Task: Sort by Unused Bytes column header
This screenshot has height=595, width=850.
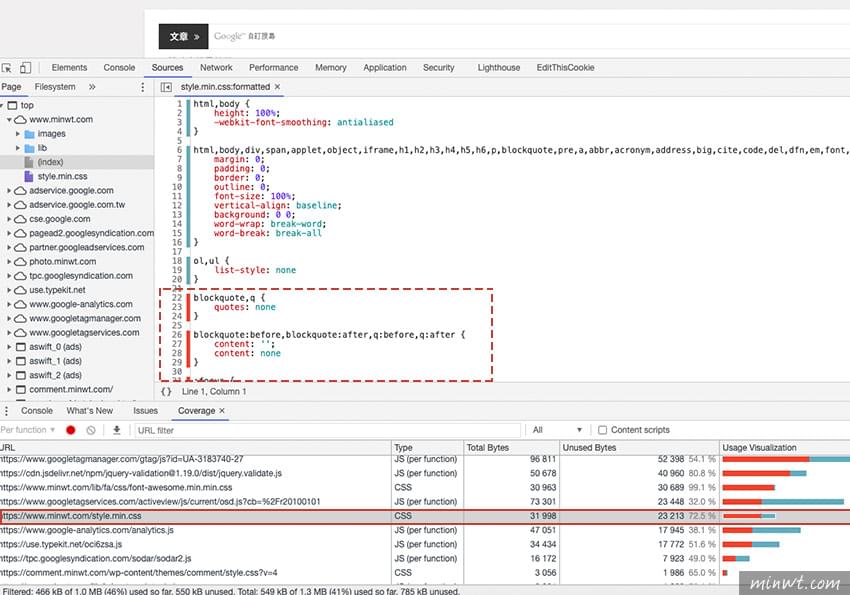Action: [x=639, y=448]
